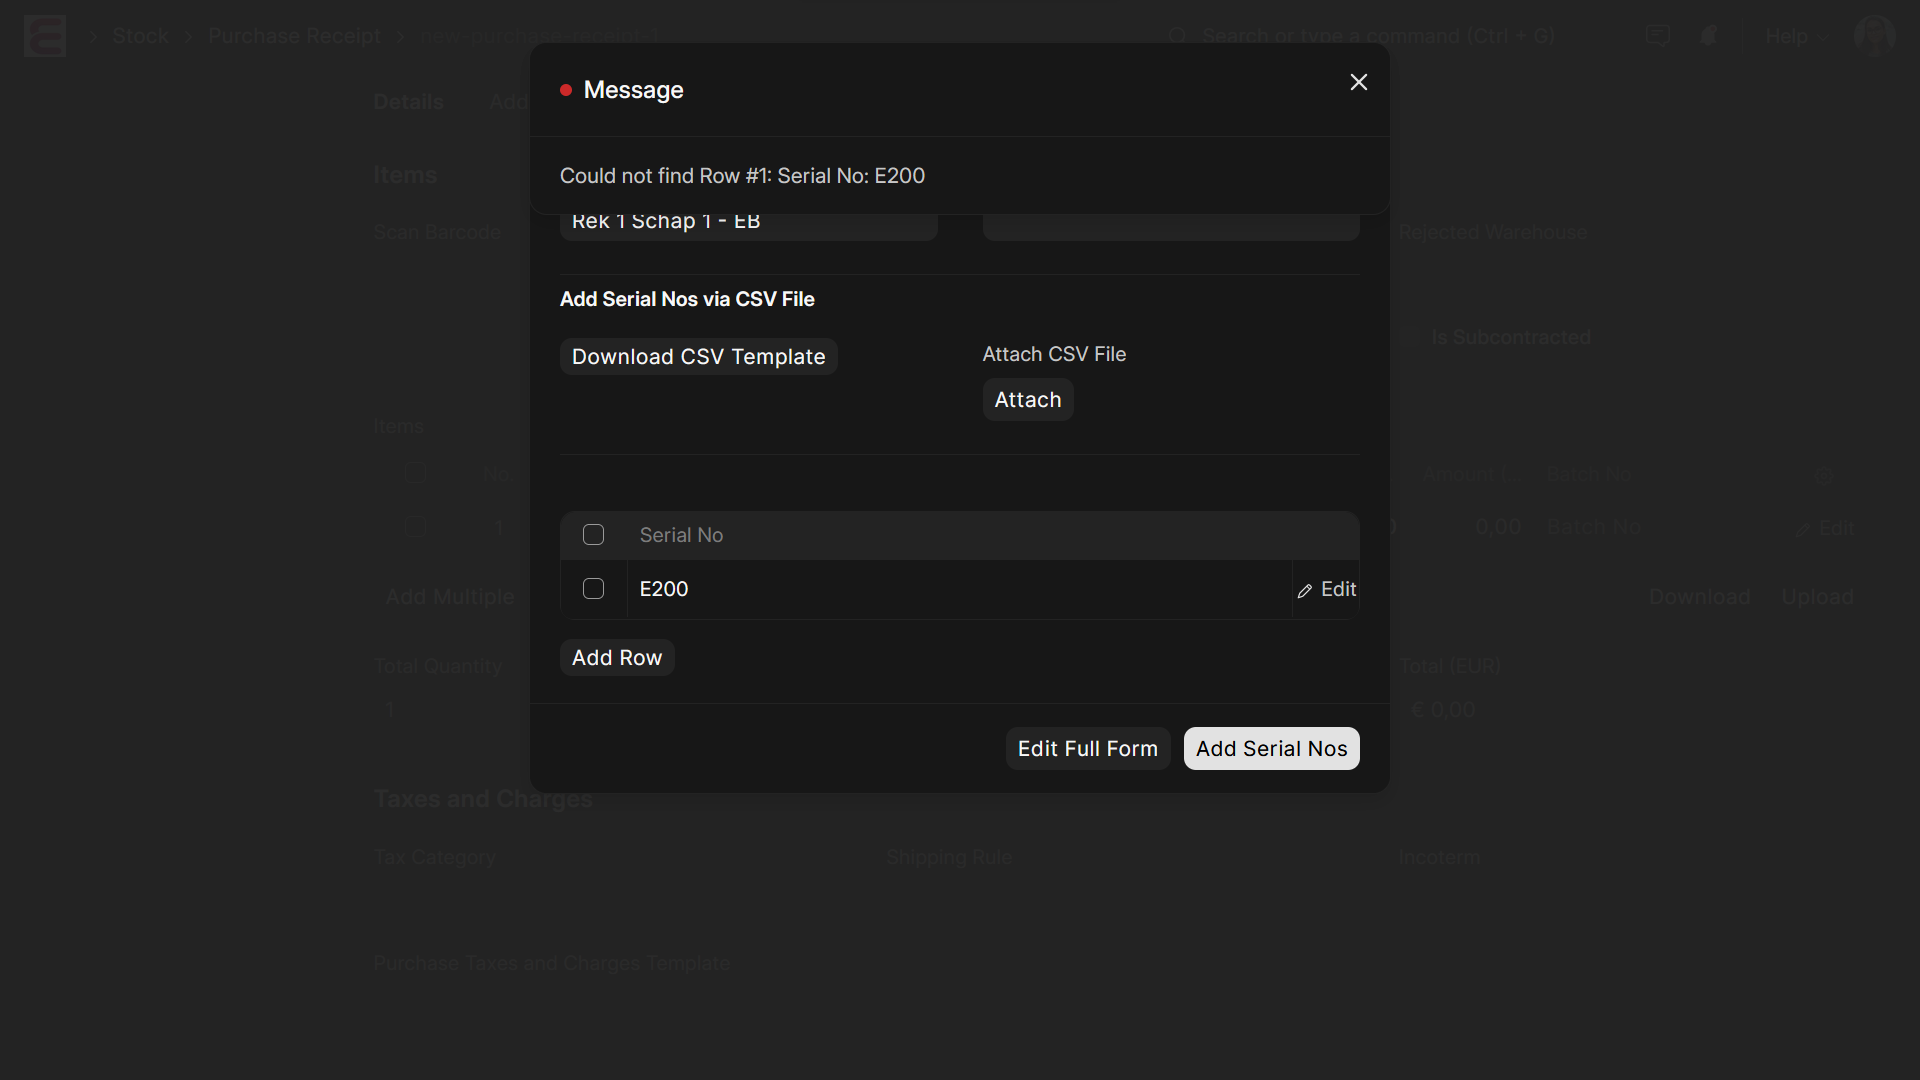Click the ERPNext logo

(44, 36)
